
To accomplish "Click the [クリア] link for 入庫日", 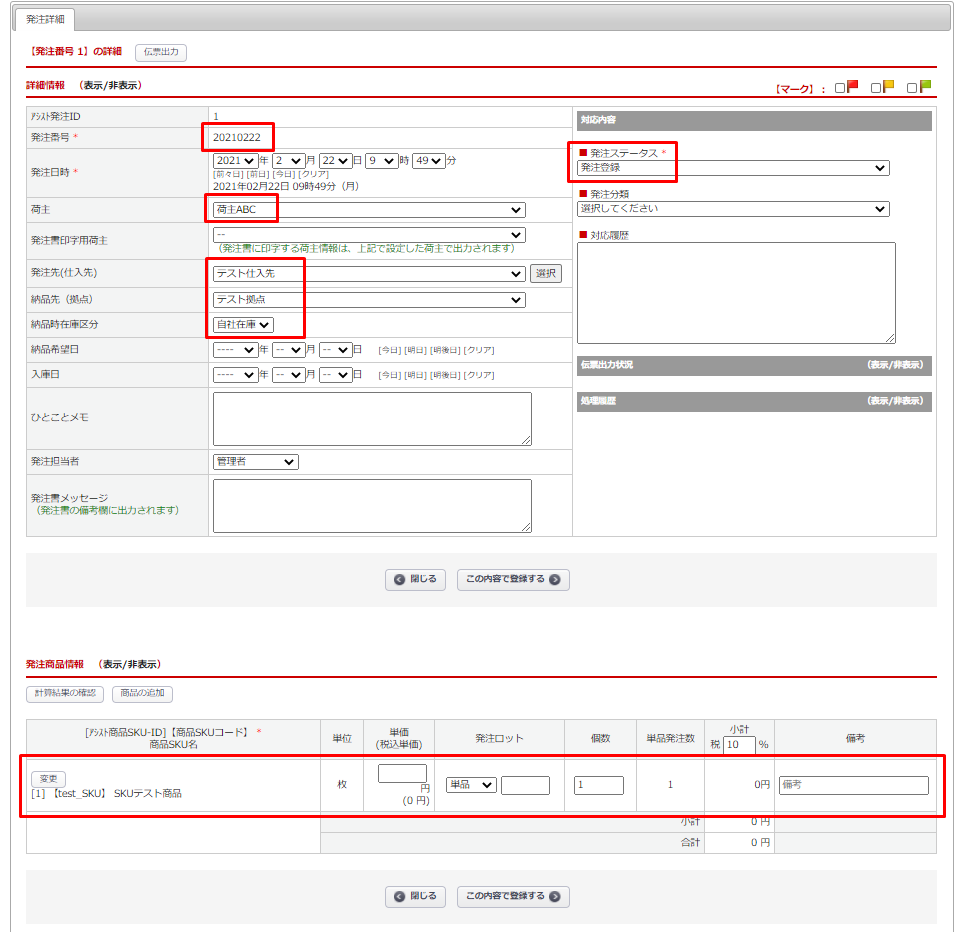I will click(x=480, y=375).
